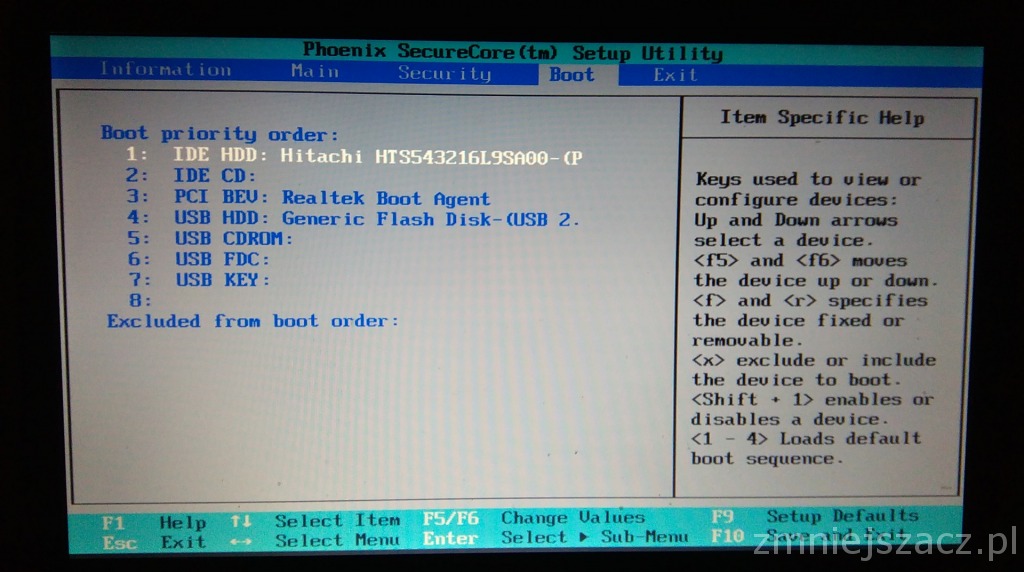Click the Item Specific Help heading
This screenshot has width=1024, height=572.
(822, 118)
